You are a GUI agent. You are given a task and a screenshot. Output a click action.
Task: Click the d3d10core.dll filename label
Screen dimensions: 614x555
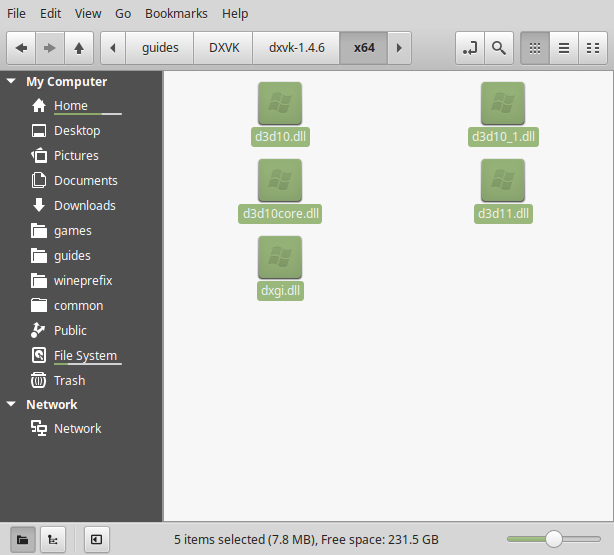tap(280, 214)
